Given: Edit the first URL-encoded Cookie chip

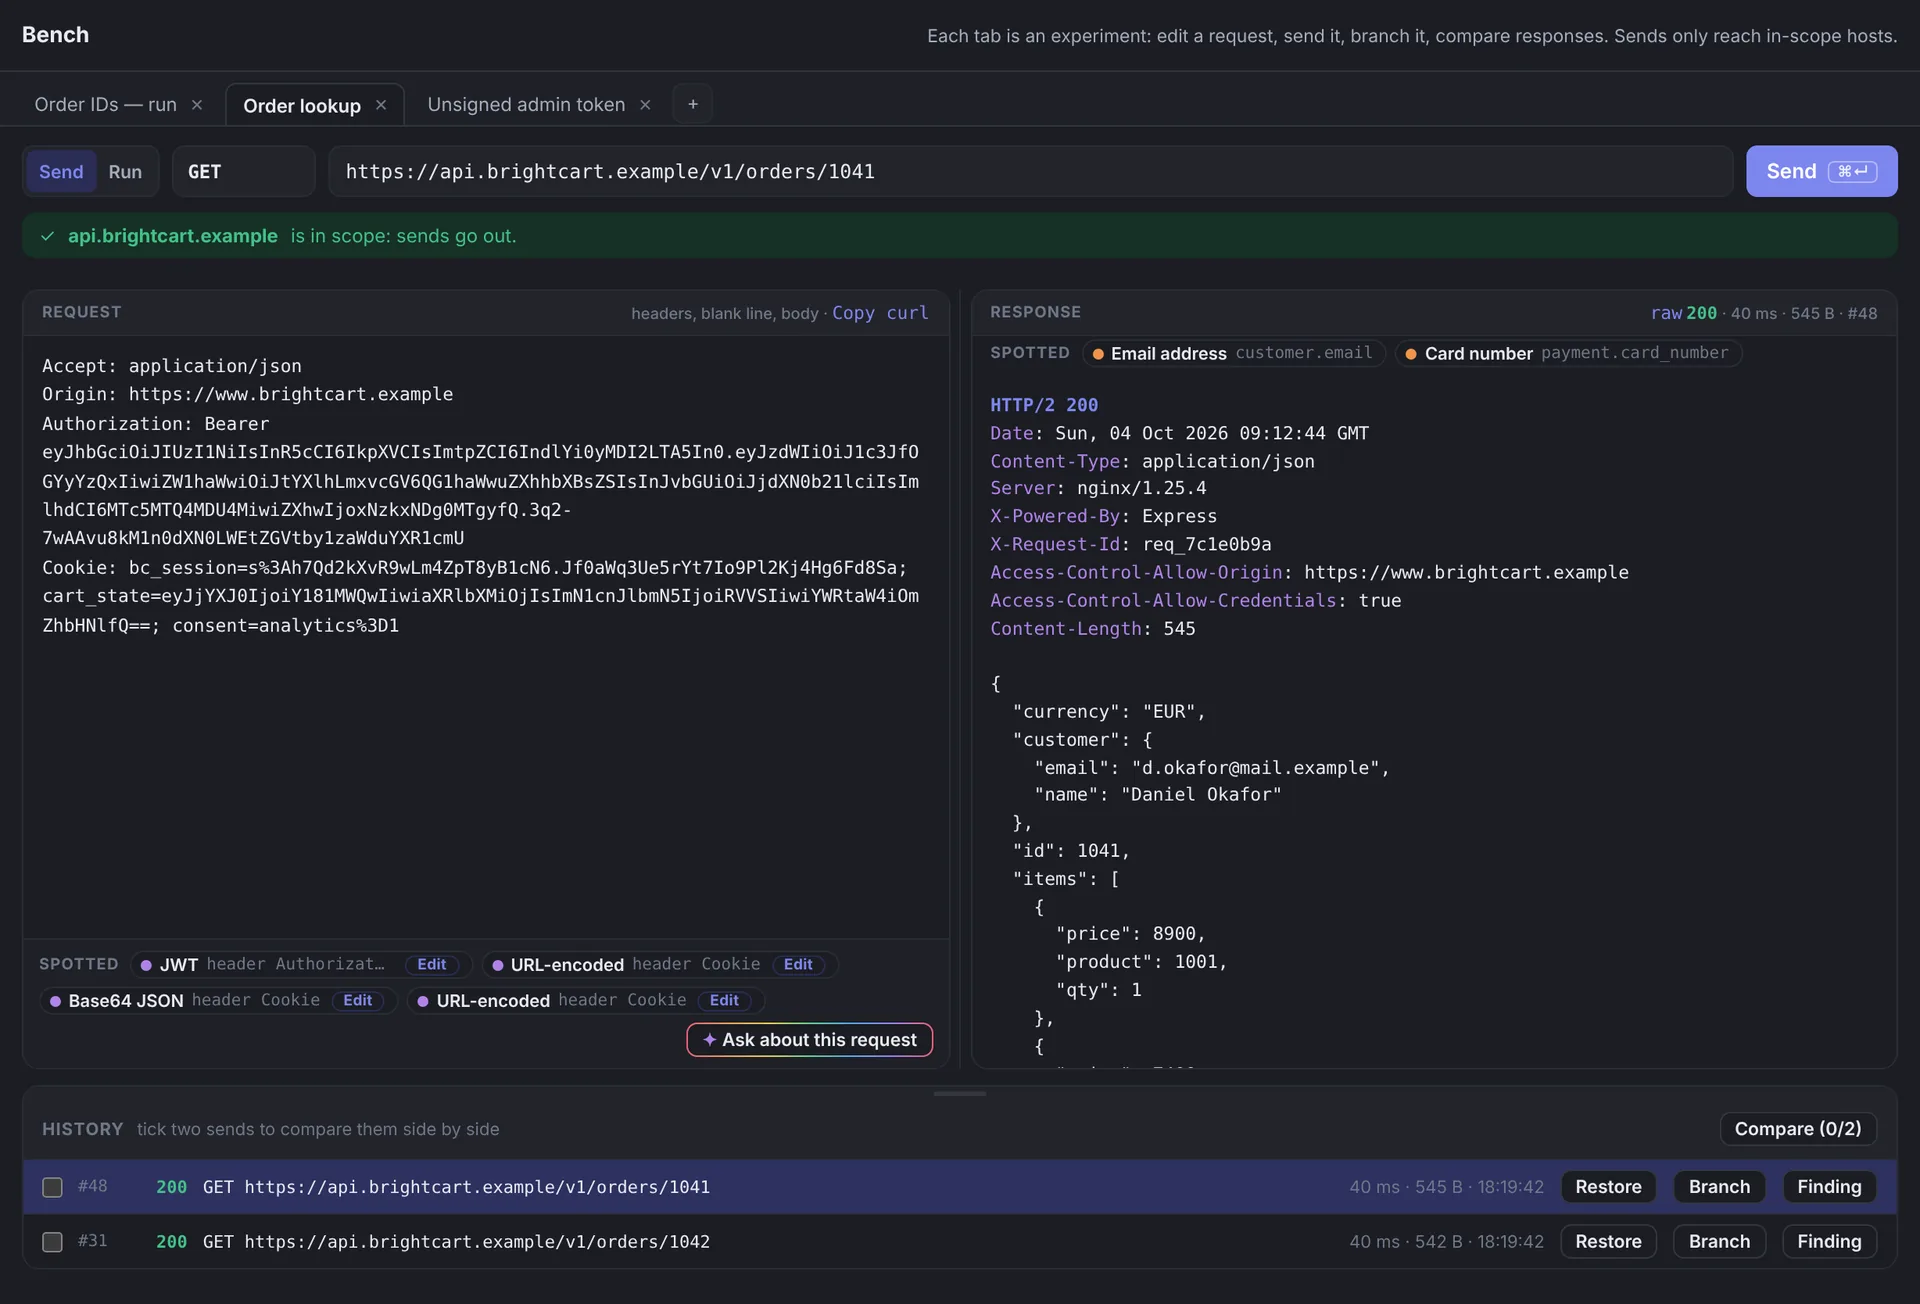Looking at the screenshot, I should coord(798,964).
